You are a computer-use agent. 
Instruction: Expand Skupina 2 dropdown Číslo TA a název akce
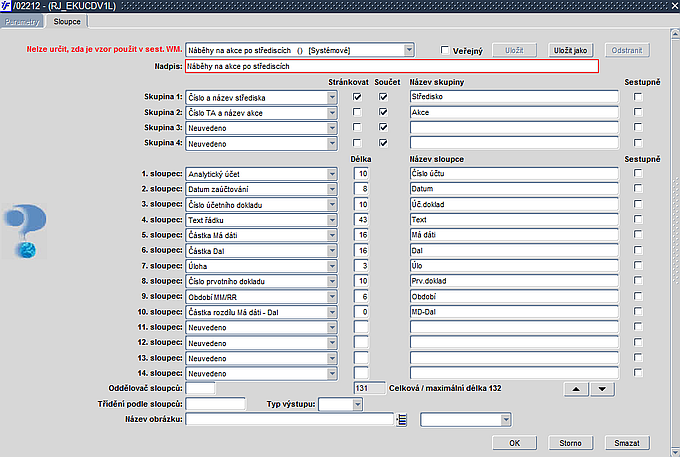pyautogui.click(x=332, y=113)
